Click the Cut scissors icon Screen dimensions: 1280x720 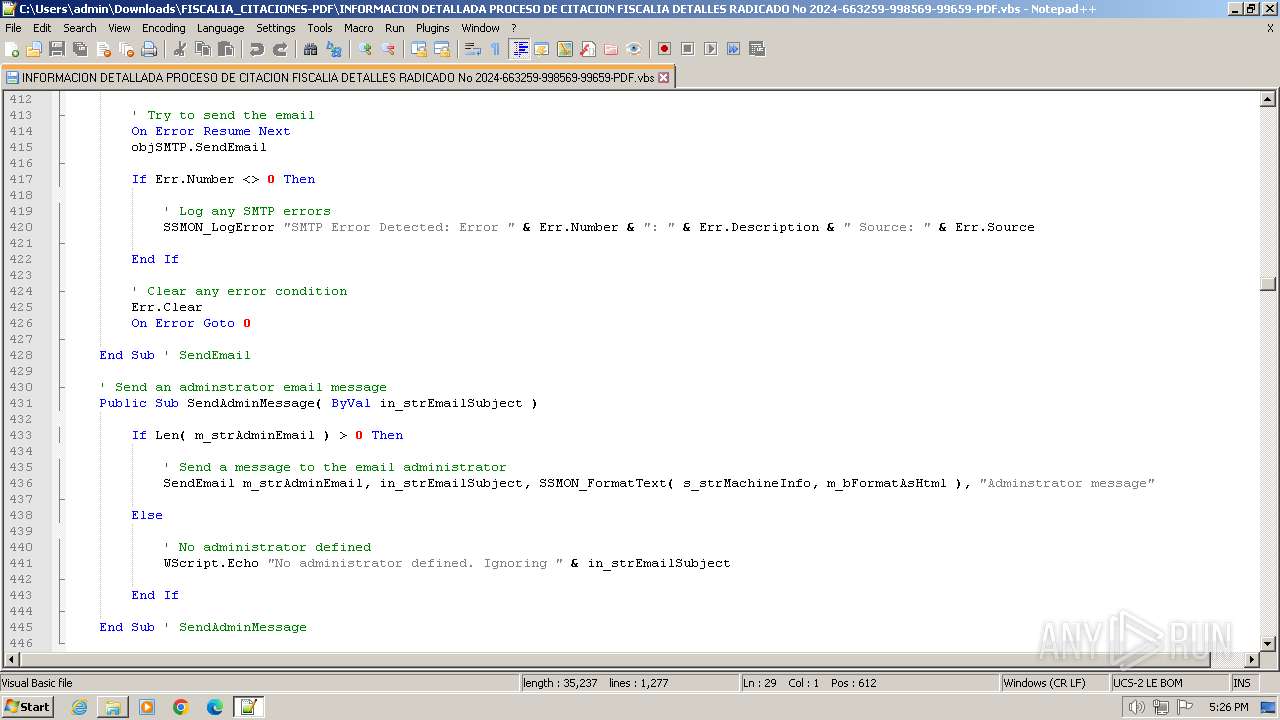(x=180, y=49)
